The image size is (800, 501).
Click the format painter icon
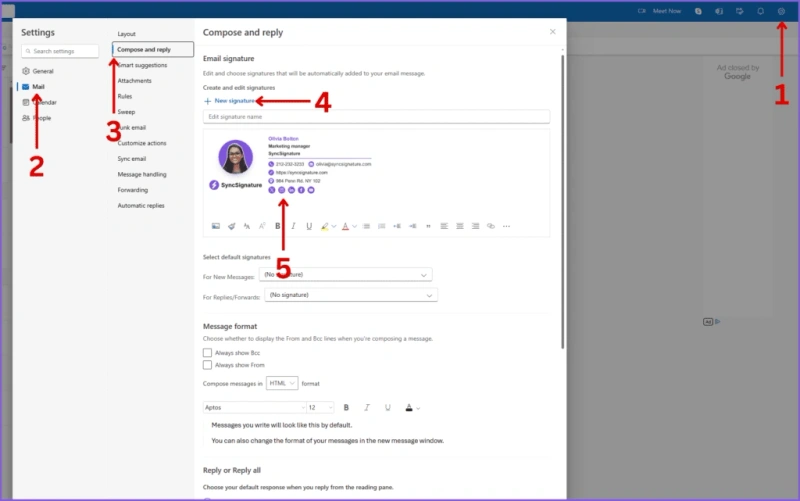[232, 226]
